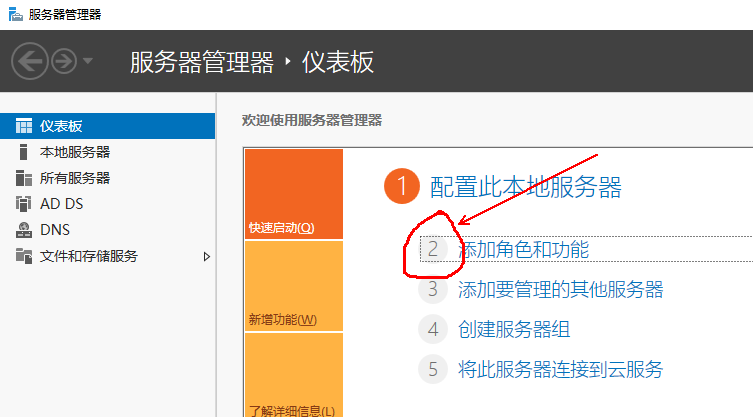Select 仪表板 in the sidebar
This screenshot has height=417, width=753.
tap(108, 126)
